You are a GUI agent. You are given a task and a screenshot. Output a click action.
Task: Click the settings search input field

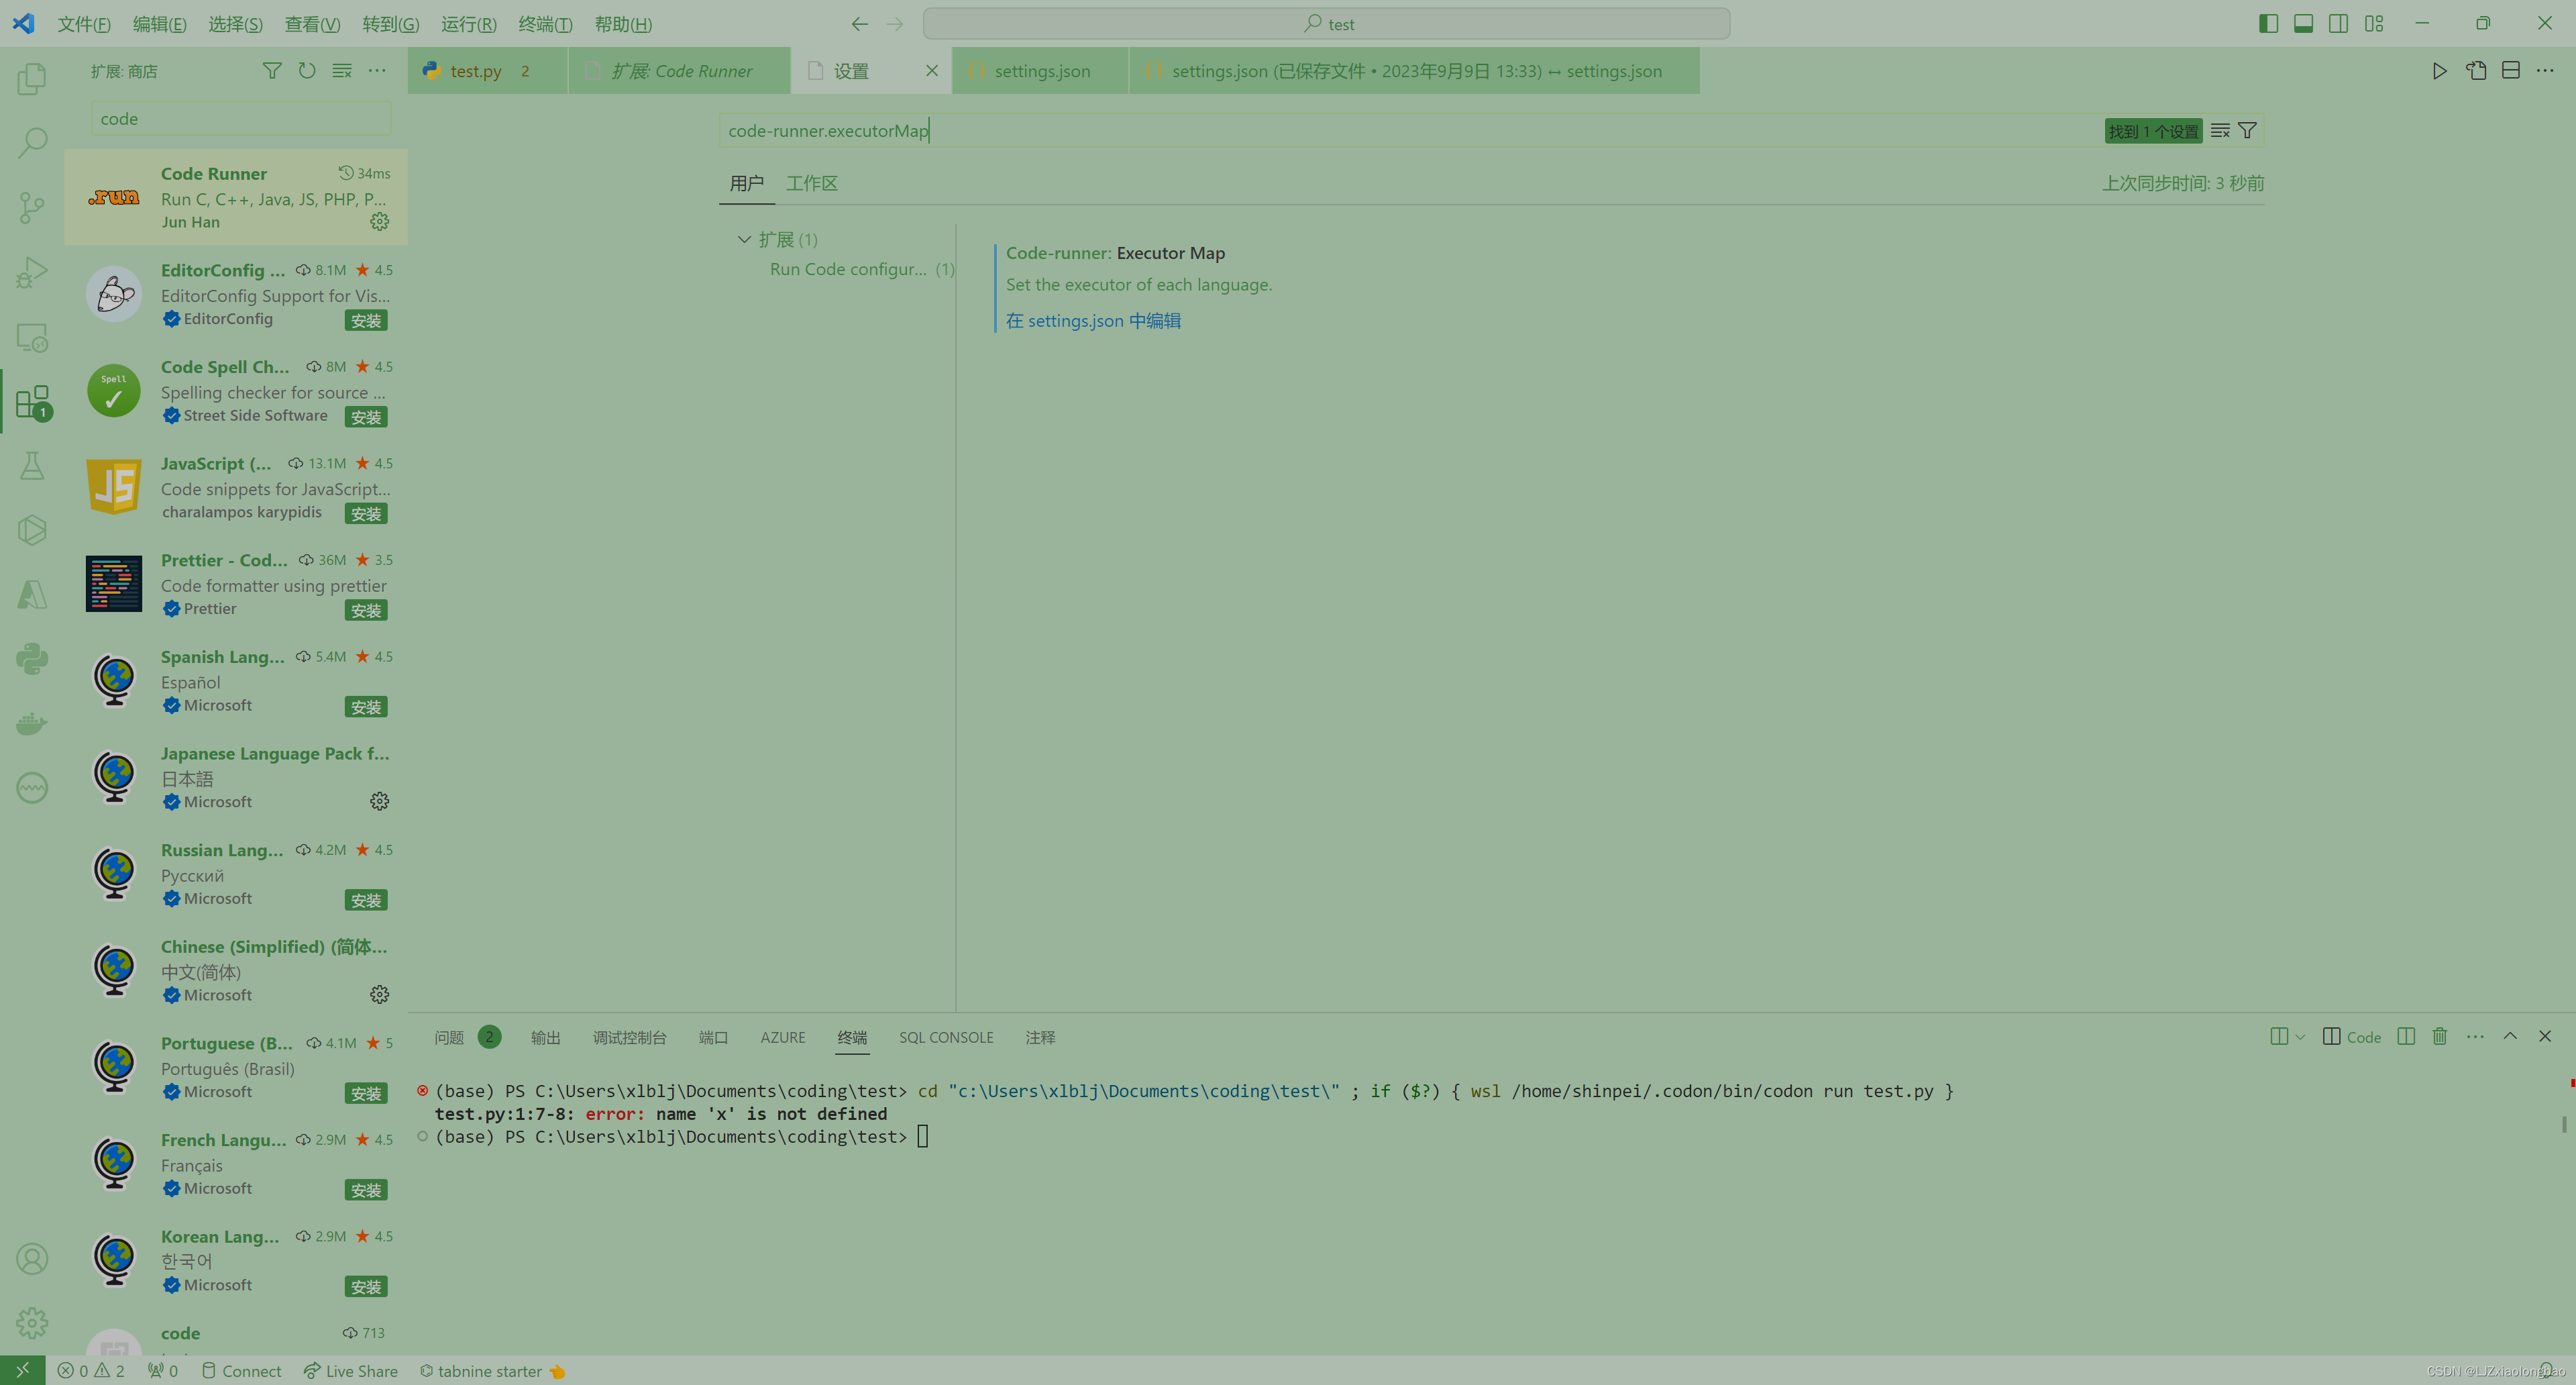[x=1400, y=130]
